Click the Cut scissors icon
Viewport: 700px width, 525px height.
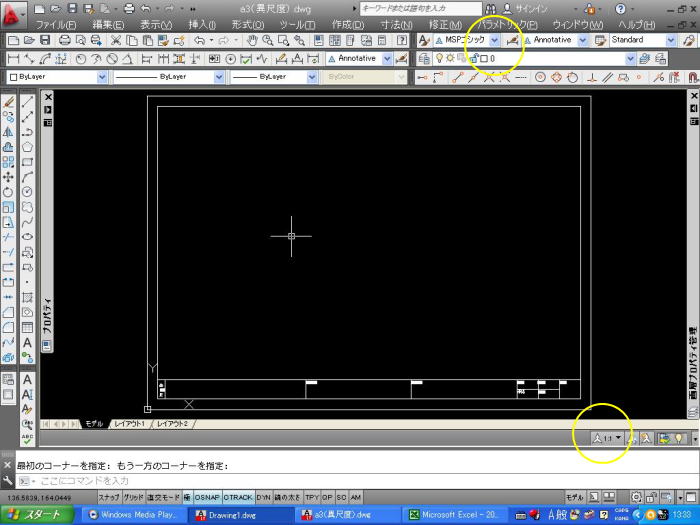click(116, 41)
